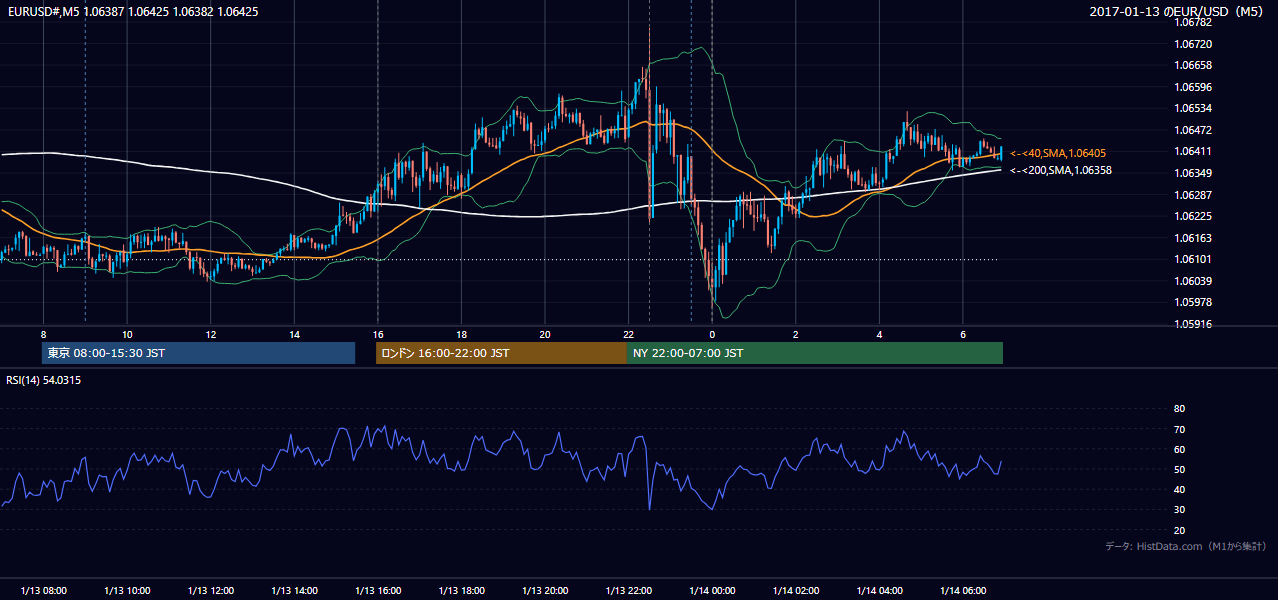Click hour 16 on the price chart axis
The height and width of the screenshot is (600, 1278).
pos(378,334)
